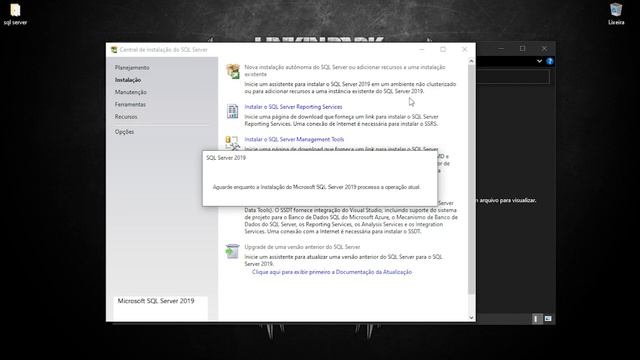
Task: Close the background Explorer window
Action: click(x=544, y=49)
